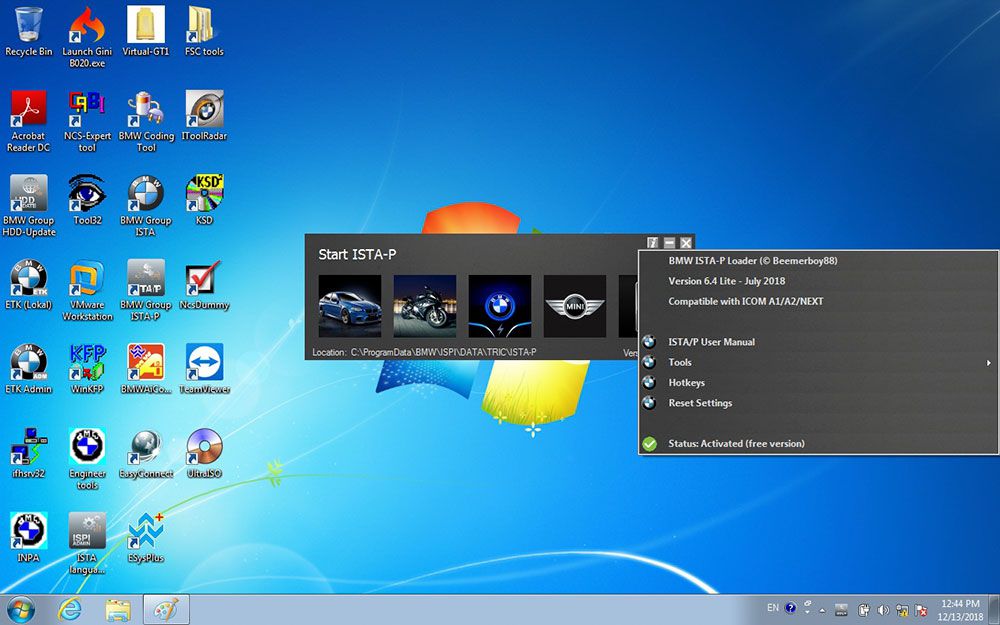Screen dimensions: 1000x625
Task: Select the ISTA language desktop icon
Action: [87, 543]
